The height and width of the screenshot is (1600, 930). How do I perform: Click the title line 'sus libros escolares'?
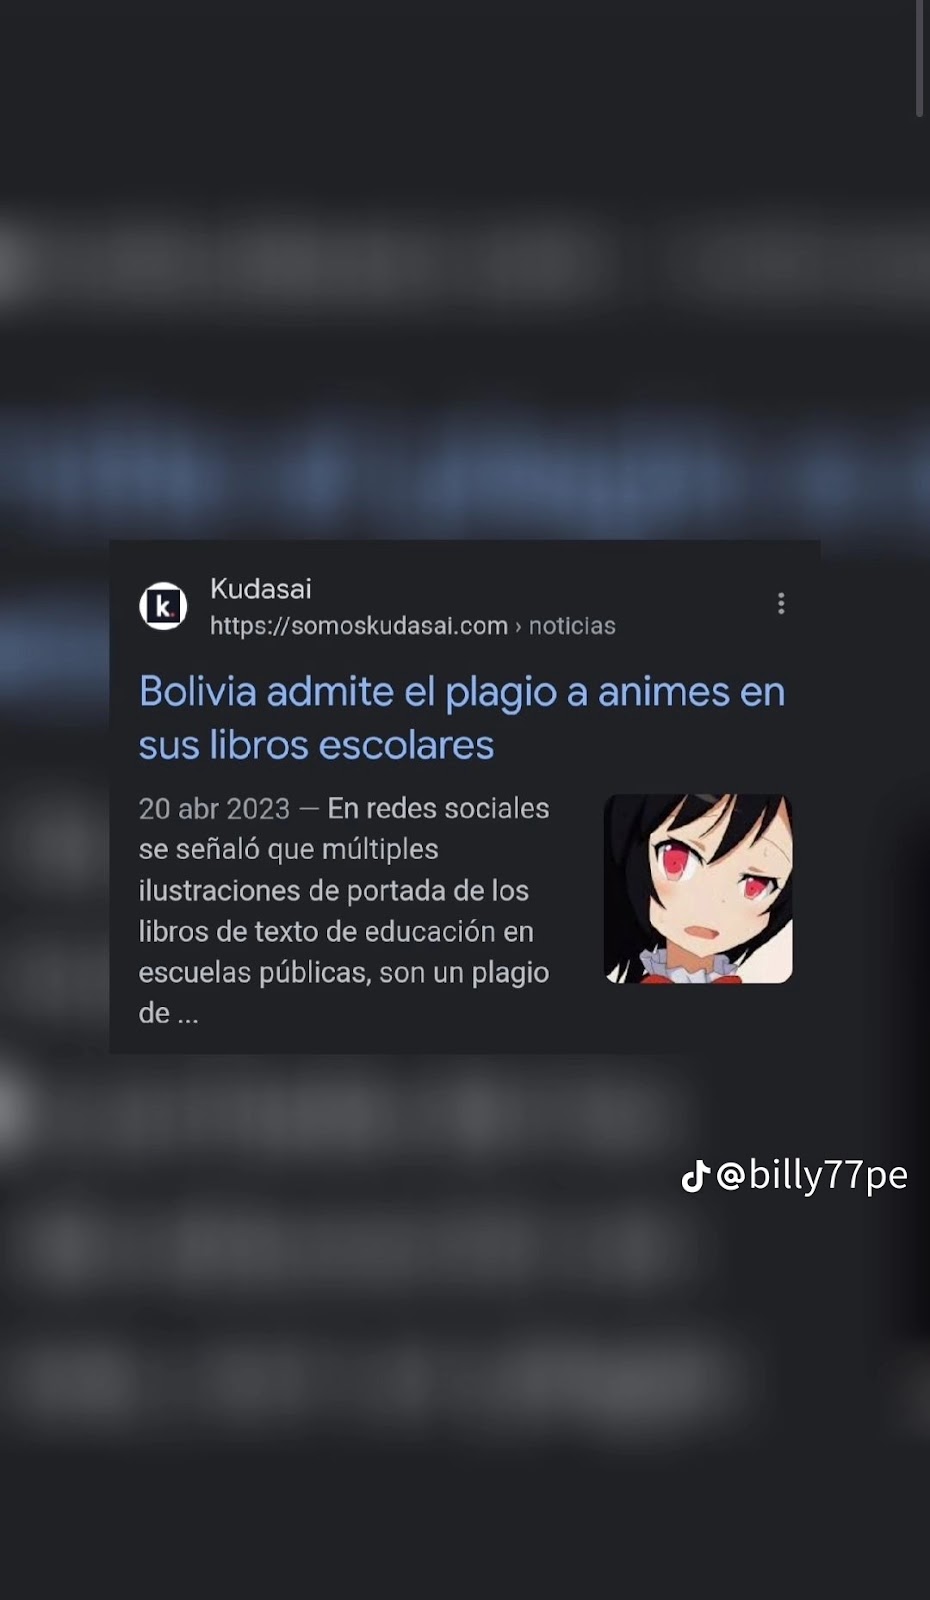tap(316, 745)
